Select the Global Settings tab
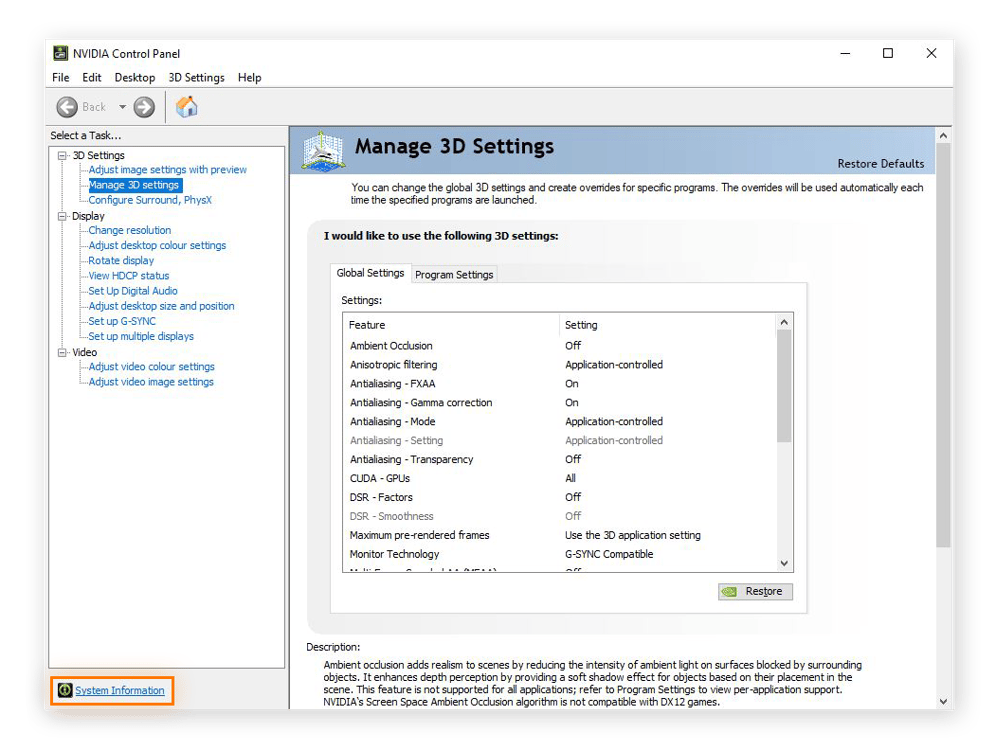The height and width of the screenshot is (751, 996). click(x=368, y=272)
